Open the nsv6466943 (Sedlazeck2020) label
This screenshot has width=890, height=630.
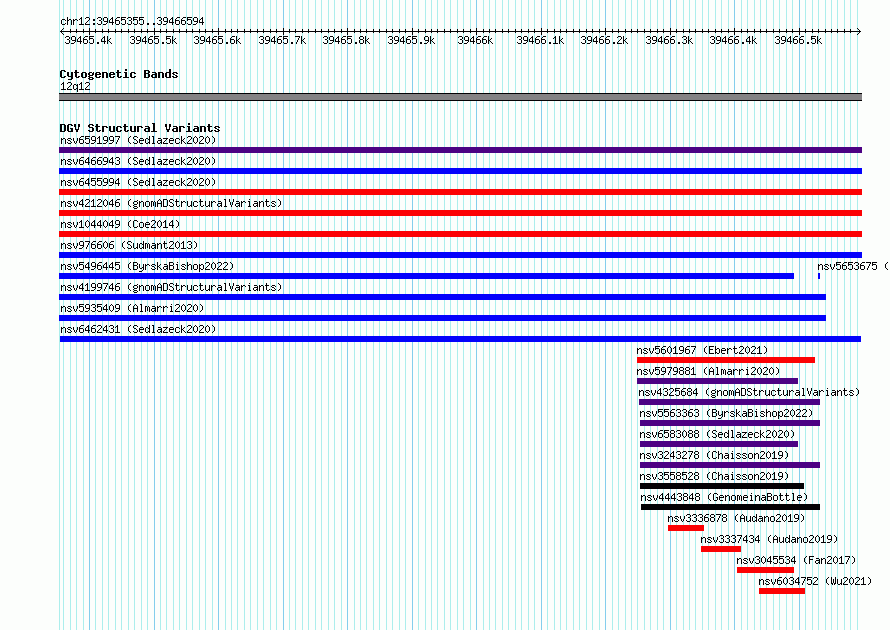(138, 161)
